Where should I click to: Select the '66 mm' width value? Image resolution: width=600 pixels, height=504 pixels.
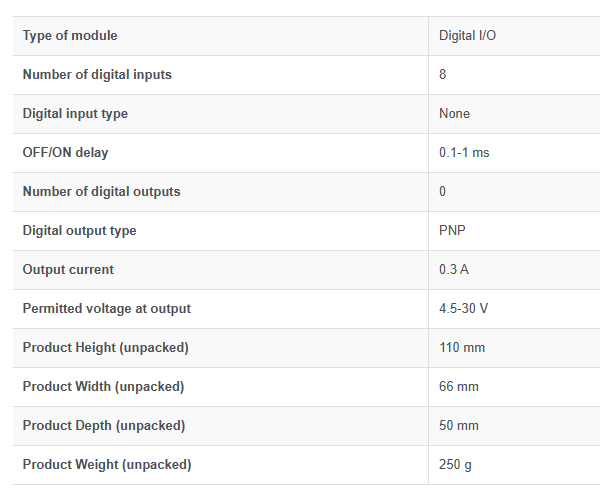[458, 387]
